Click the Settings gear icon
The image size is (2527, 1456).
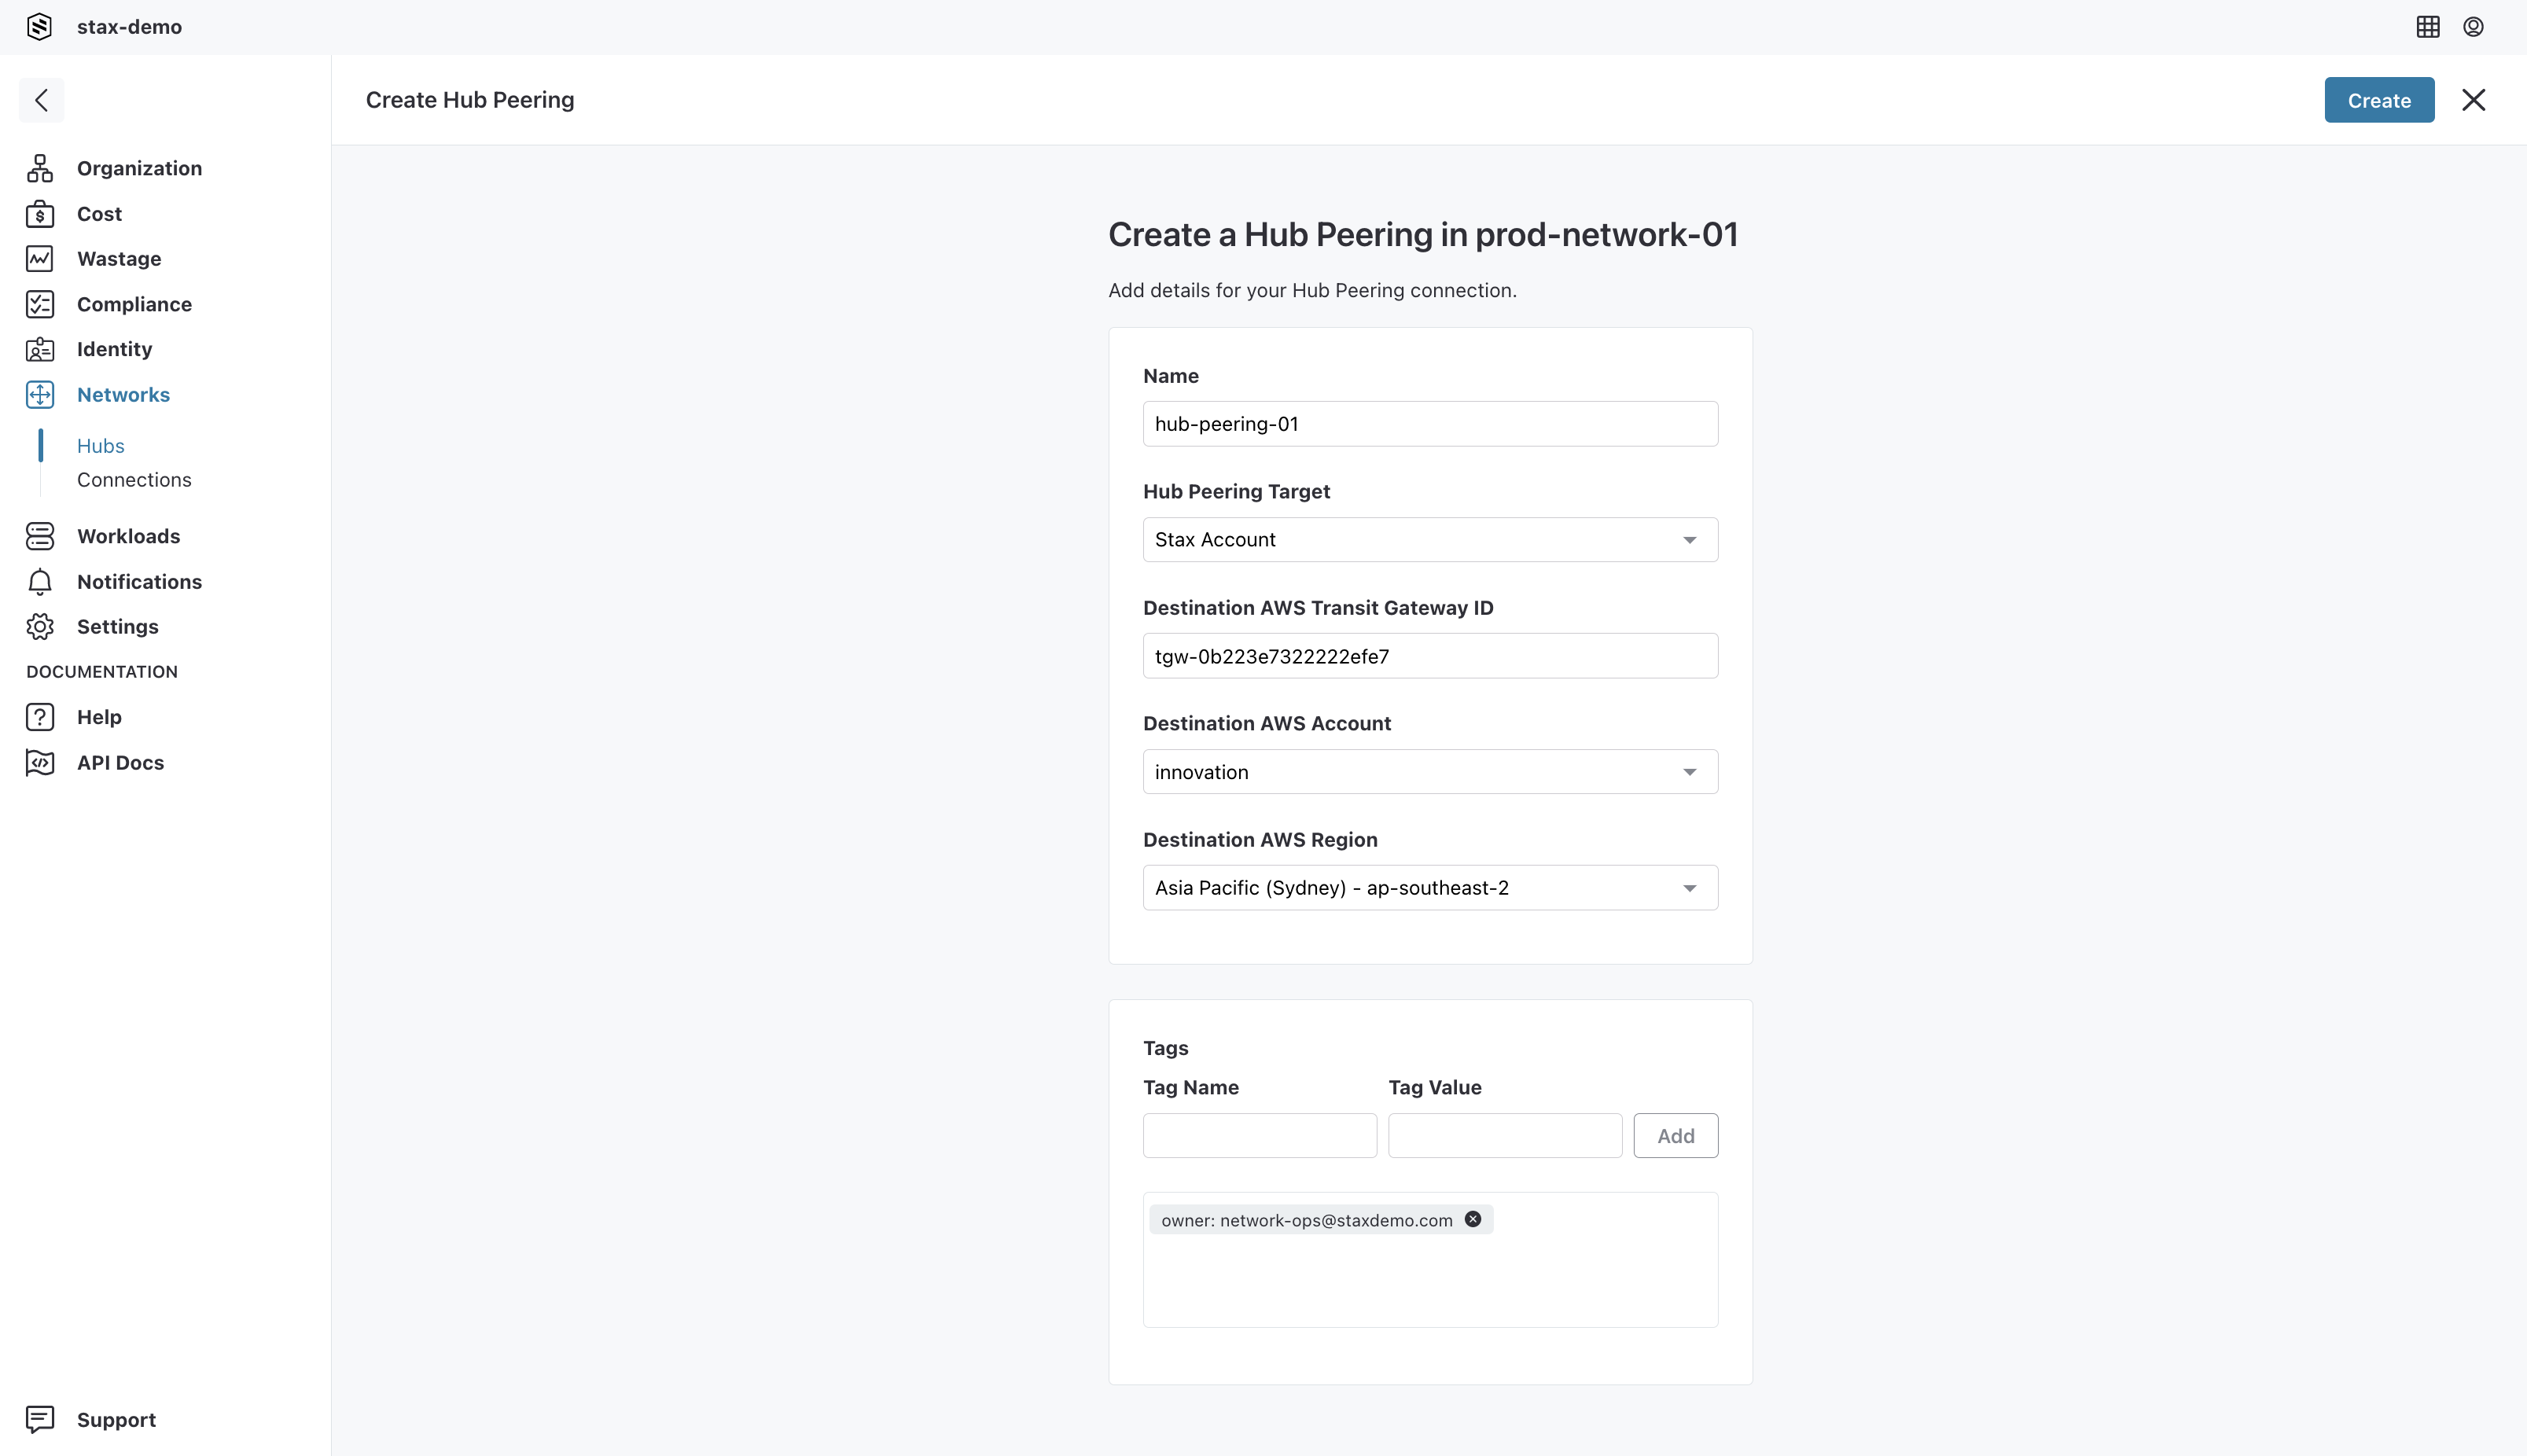pos(40,627)
